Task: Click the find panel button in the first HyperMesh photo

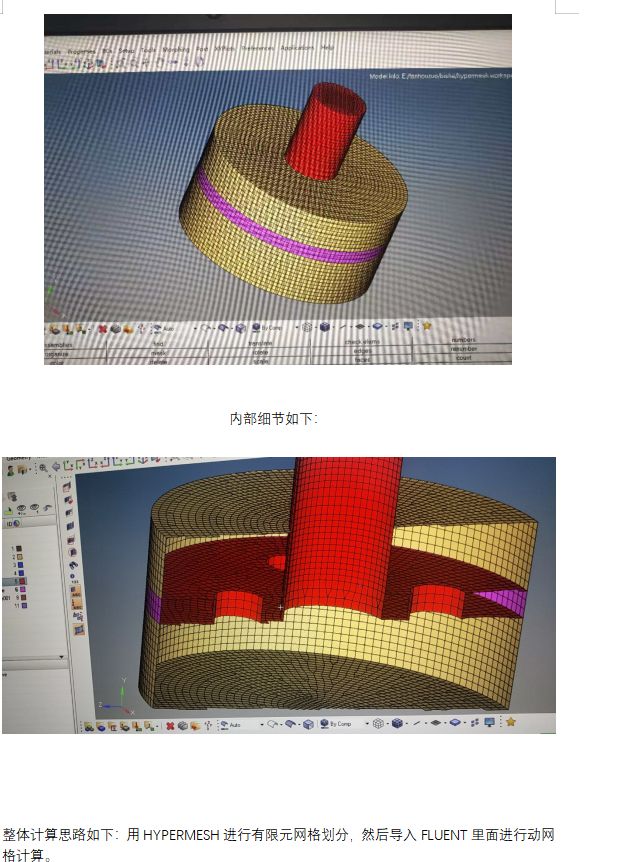Action: (158, 344)
